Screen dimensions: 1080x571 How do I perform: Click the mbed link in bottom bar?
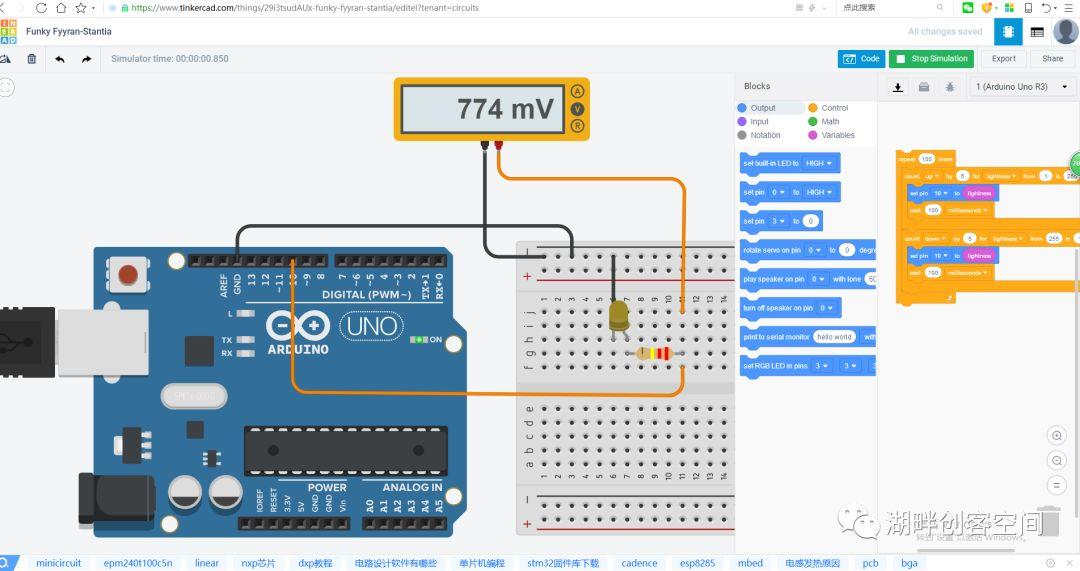750,563
